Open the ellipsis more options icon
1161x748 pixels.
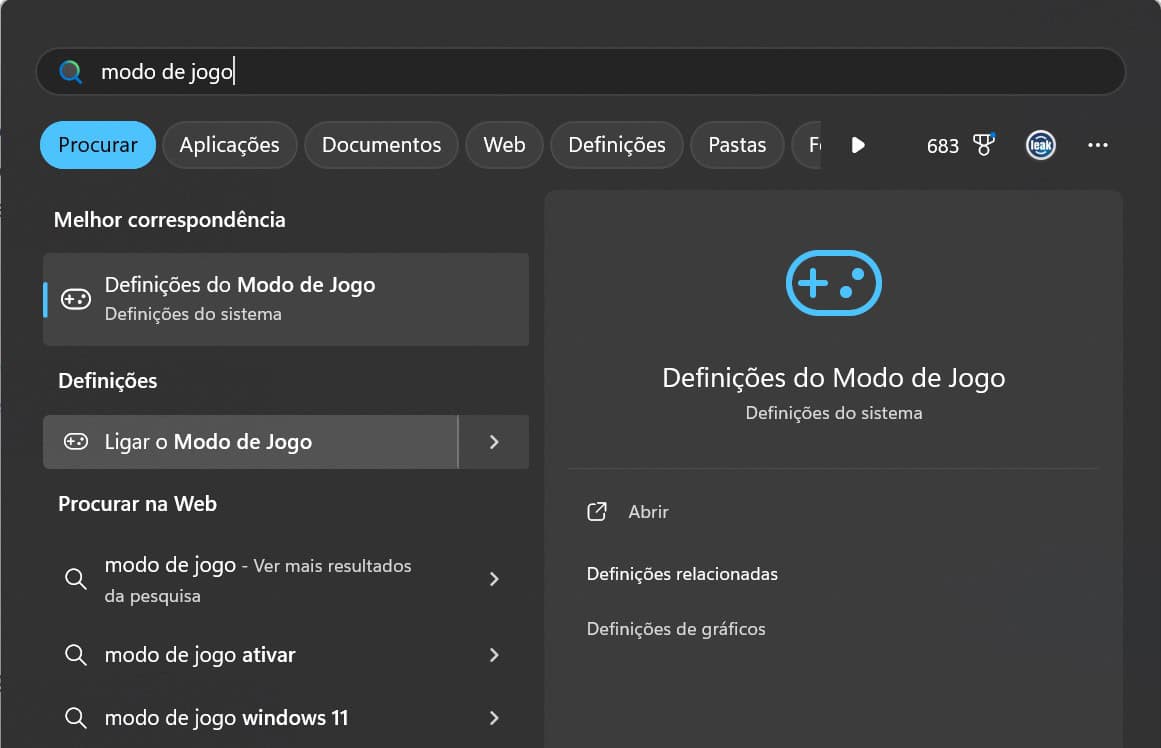(1097, 145)
